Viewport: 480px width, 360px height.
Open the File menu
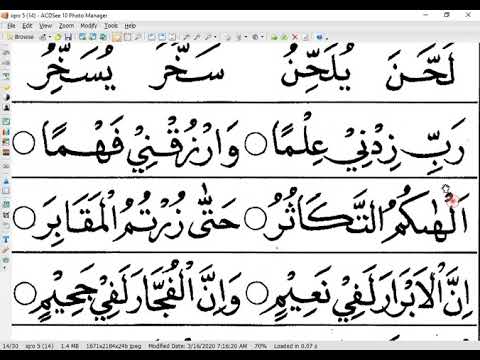[11, 26]
